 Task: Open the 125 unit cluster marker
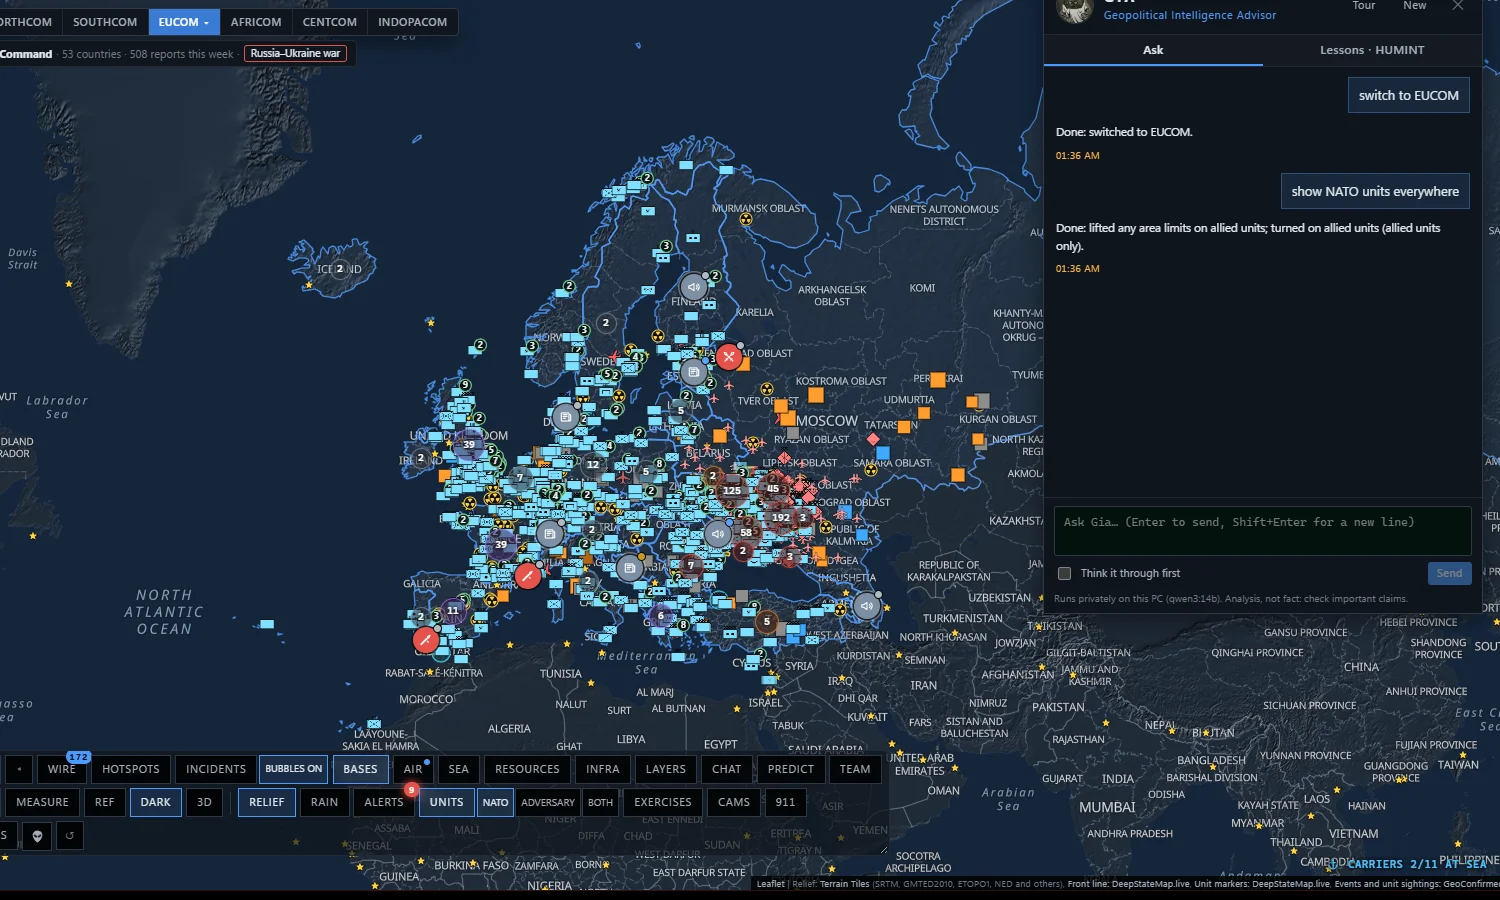click(732, 490)
